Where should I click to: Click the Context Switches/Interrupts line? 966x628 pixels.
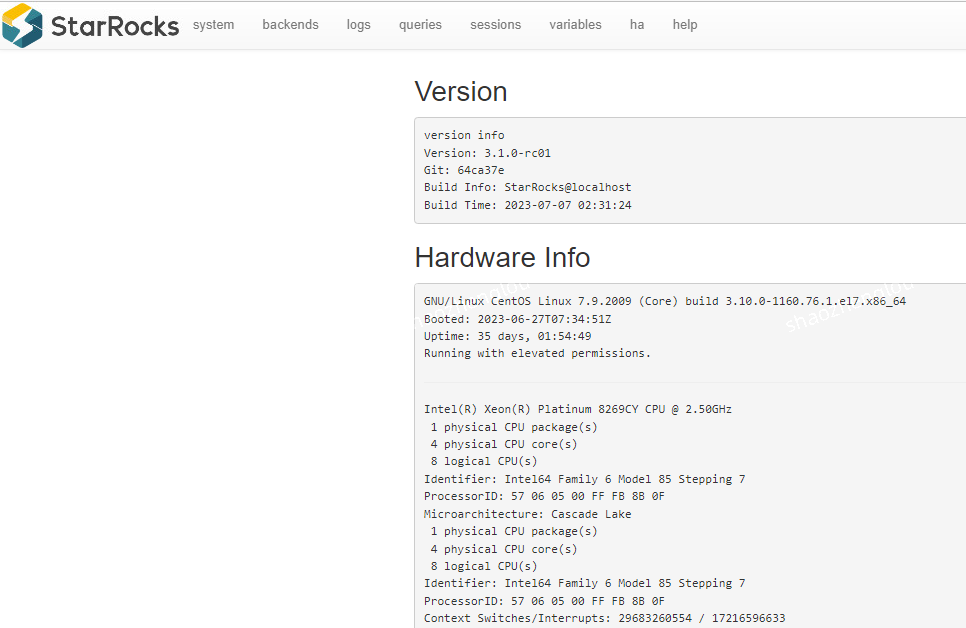pos(604,618)
